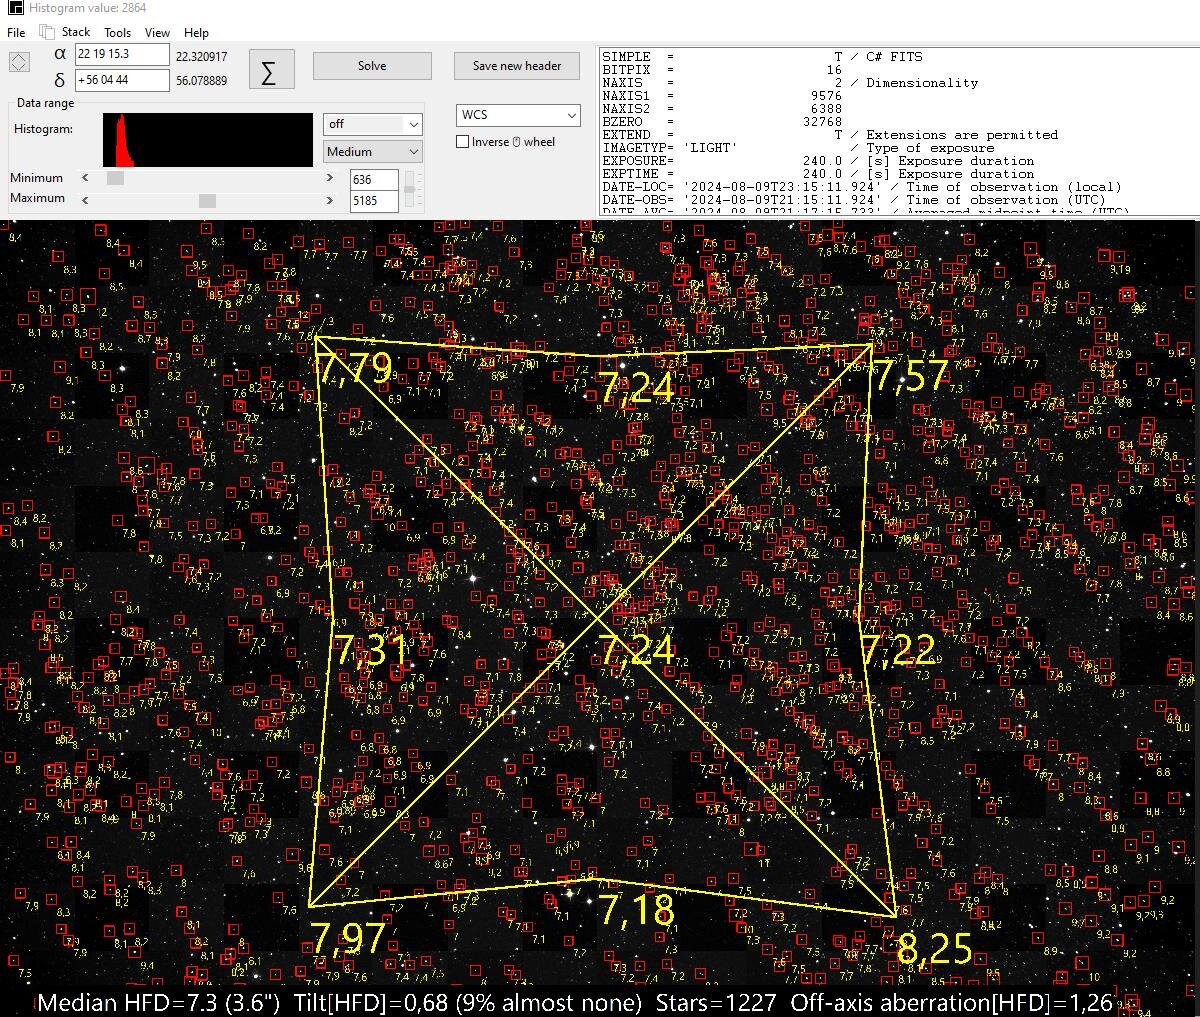Click right arrow of Minimum scrollbar
This screenshot has width=1200, height=1017.
(x=330, y=178)
